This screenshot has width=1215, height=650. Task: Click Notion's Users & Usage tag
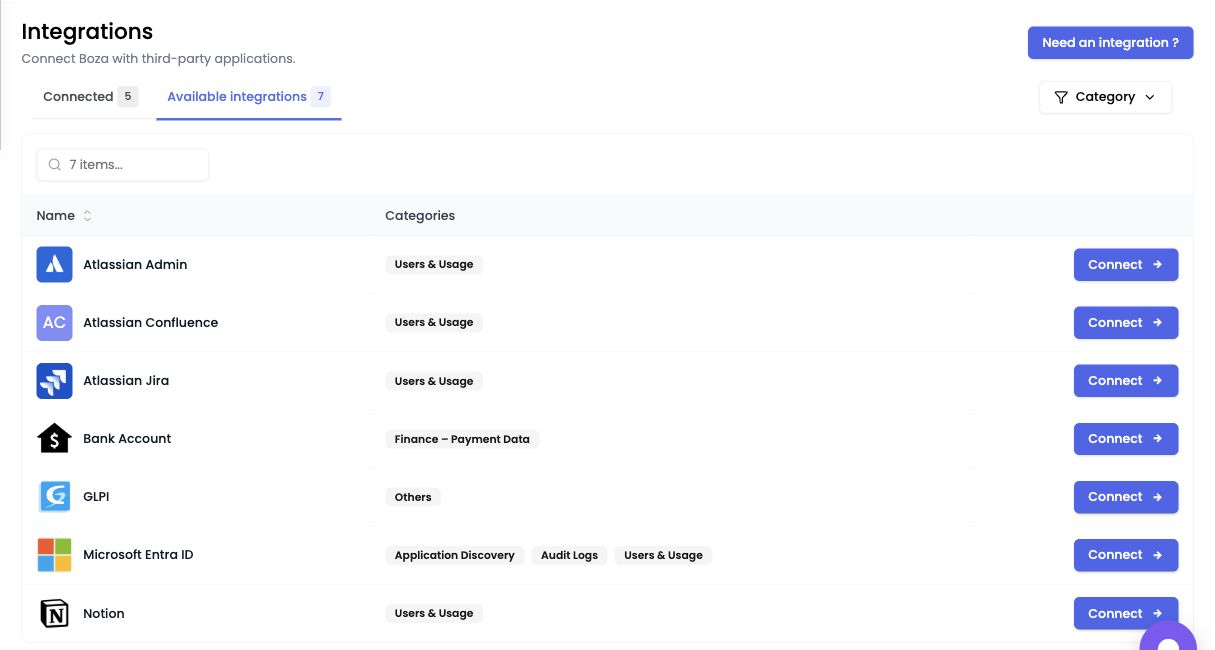click(434, 613)
